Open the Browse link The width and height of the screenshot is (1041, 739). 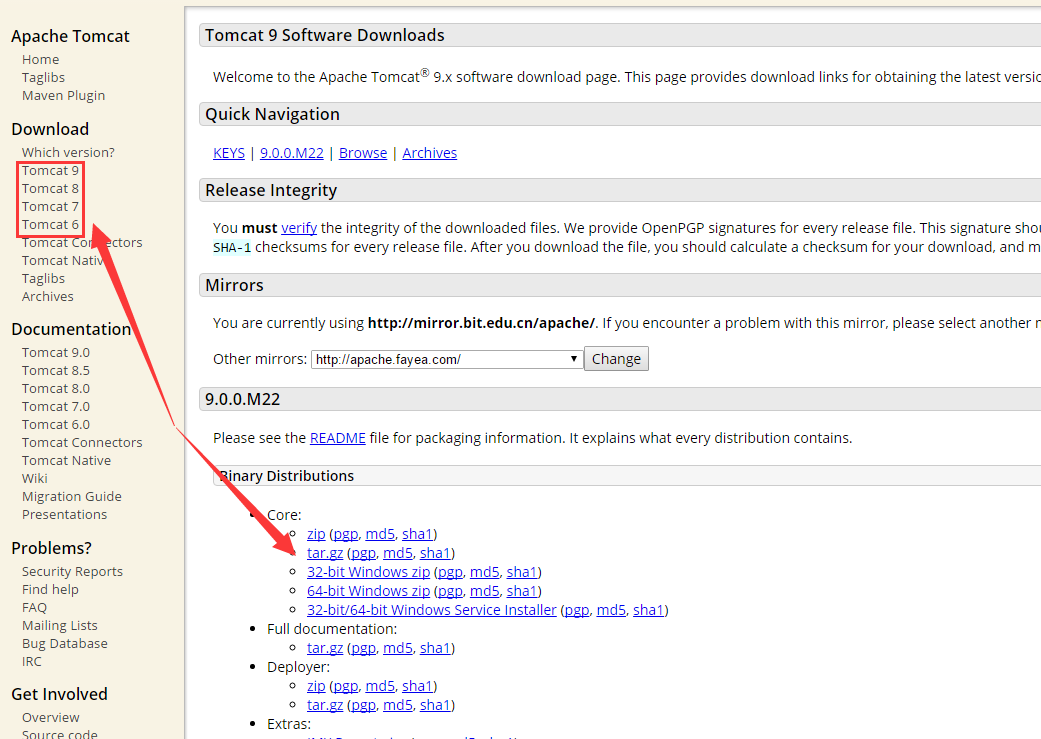pyautogui.click(x=363, y=153)
